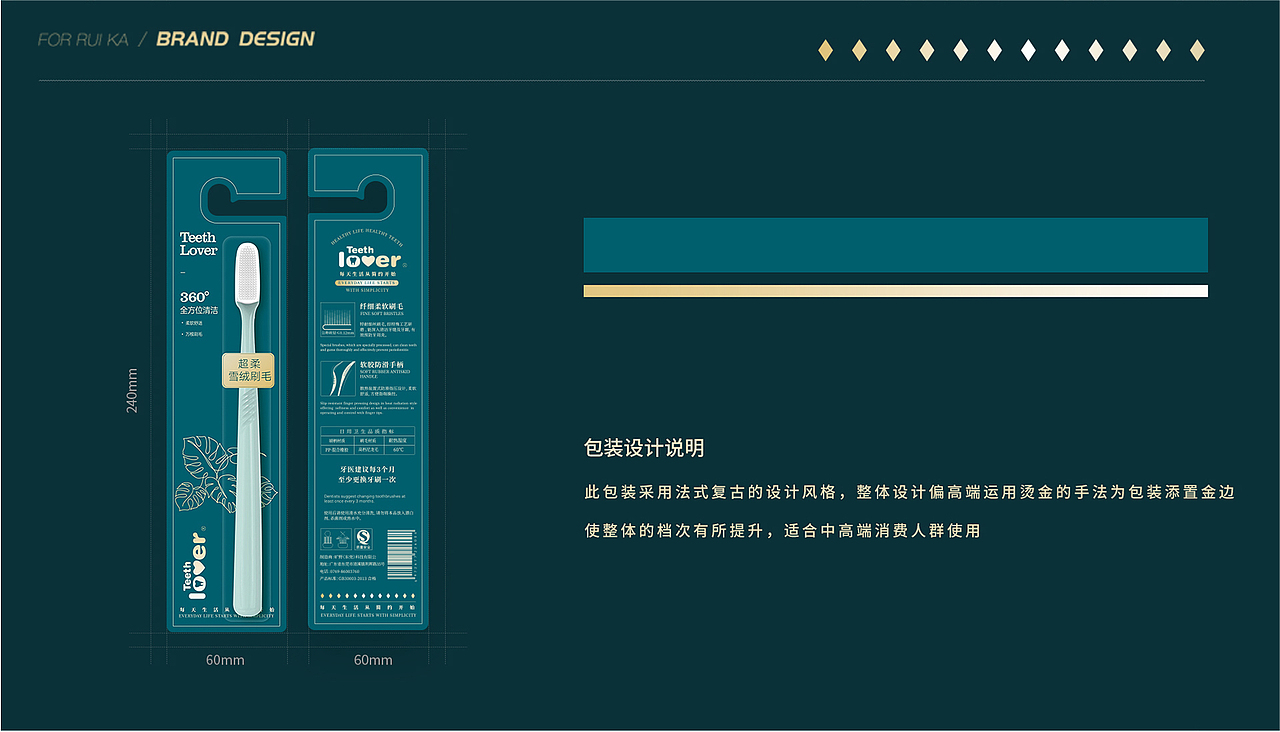Click the vertical Teeth lover logo on front
This screenshot has height=732, width=1280.
pyautogui.click(x=194, y=562)
